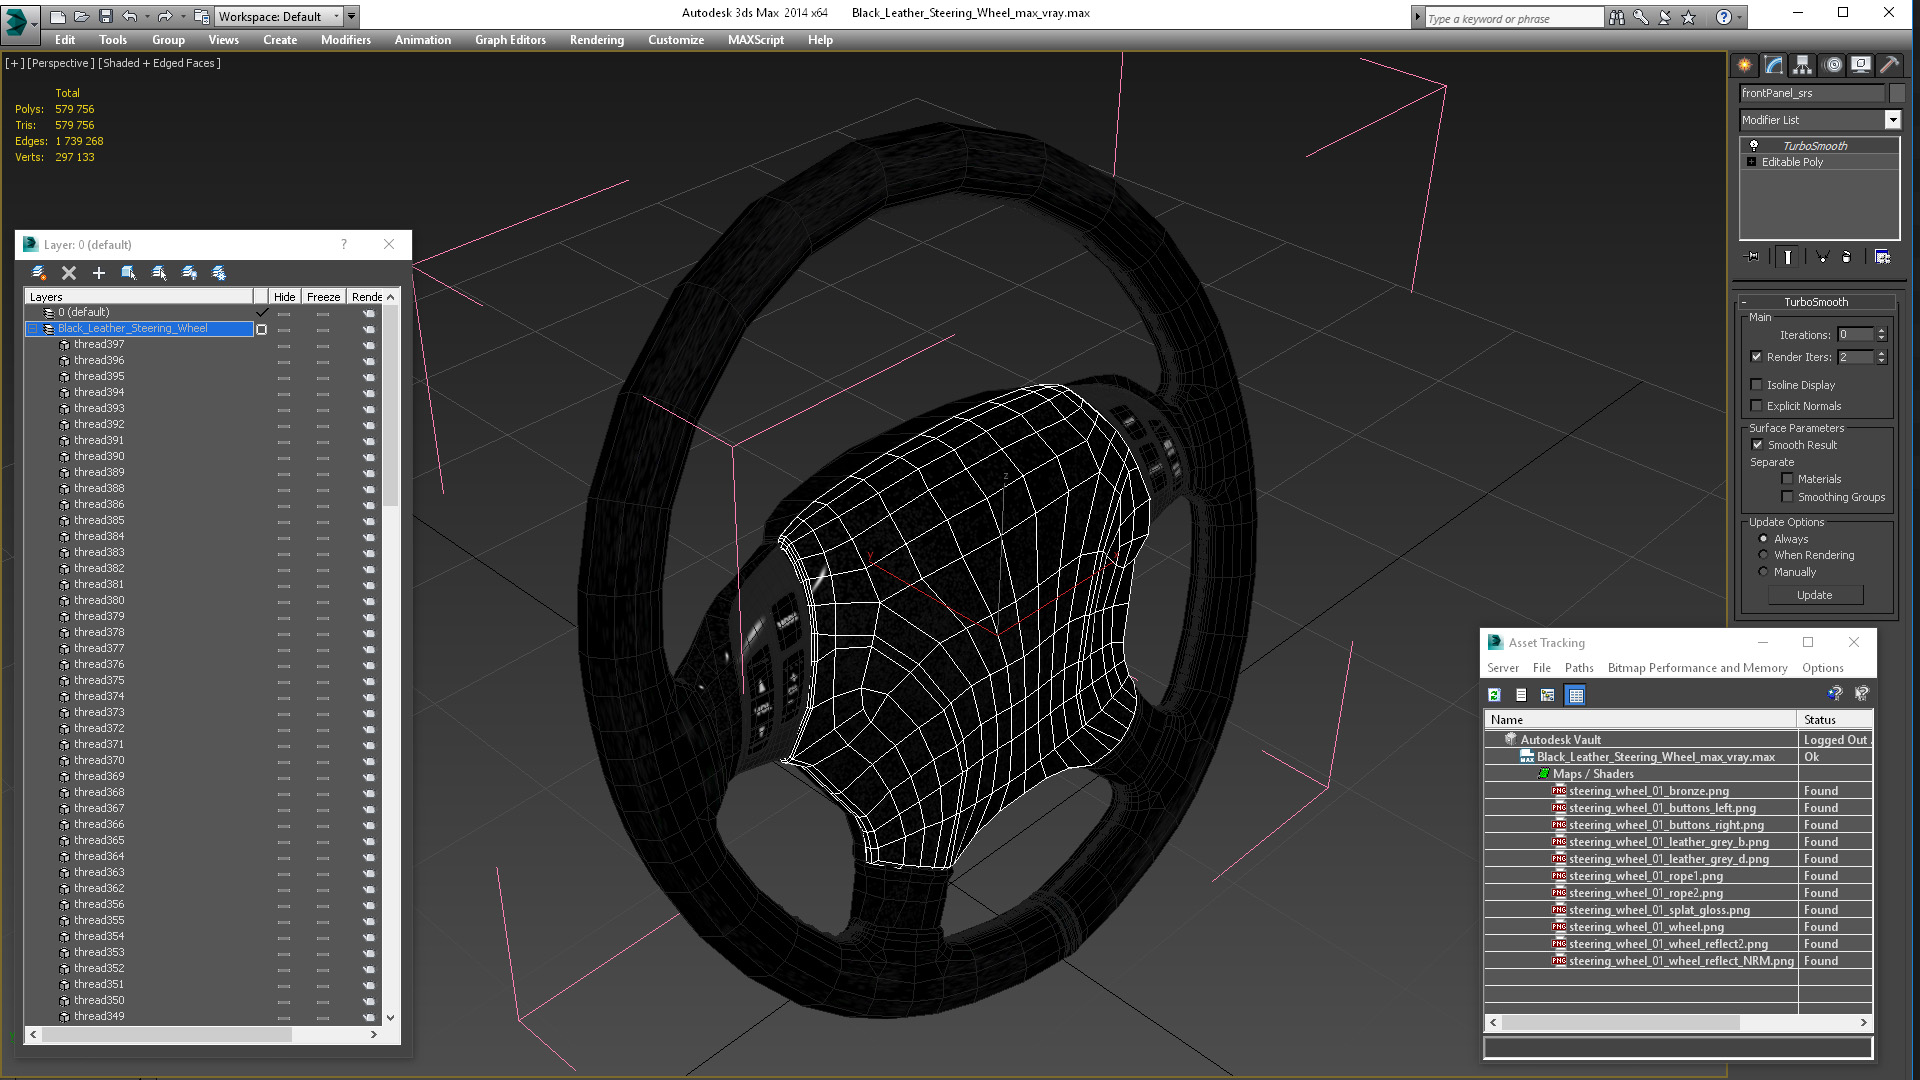Image resolution: width=1920 pixels, height=1080 pixels.
Task: Open the Utilities hammer panel tab
Action: 1889,65
